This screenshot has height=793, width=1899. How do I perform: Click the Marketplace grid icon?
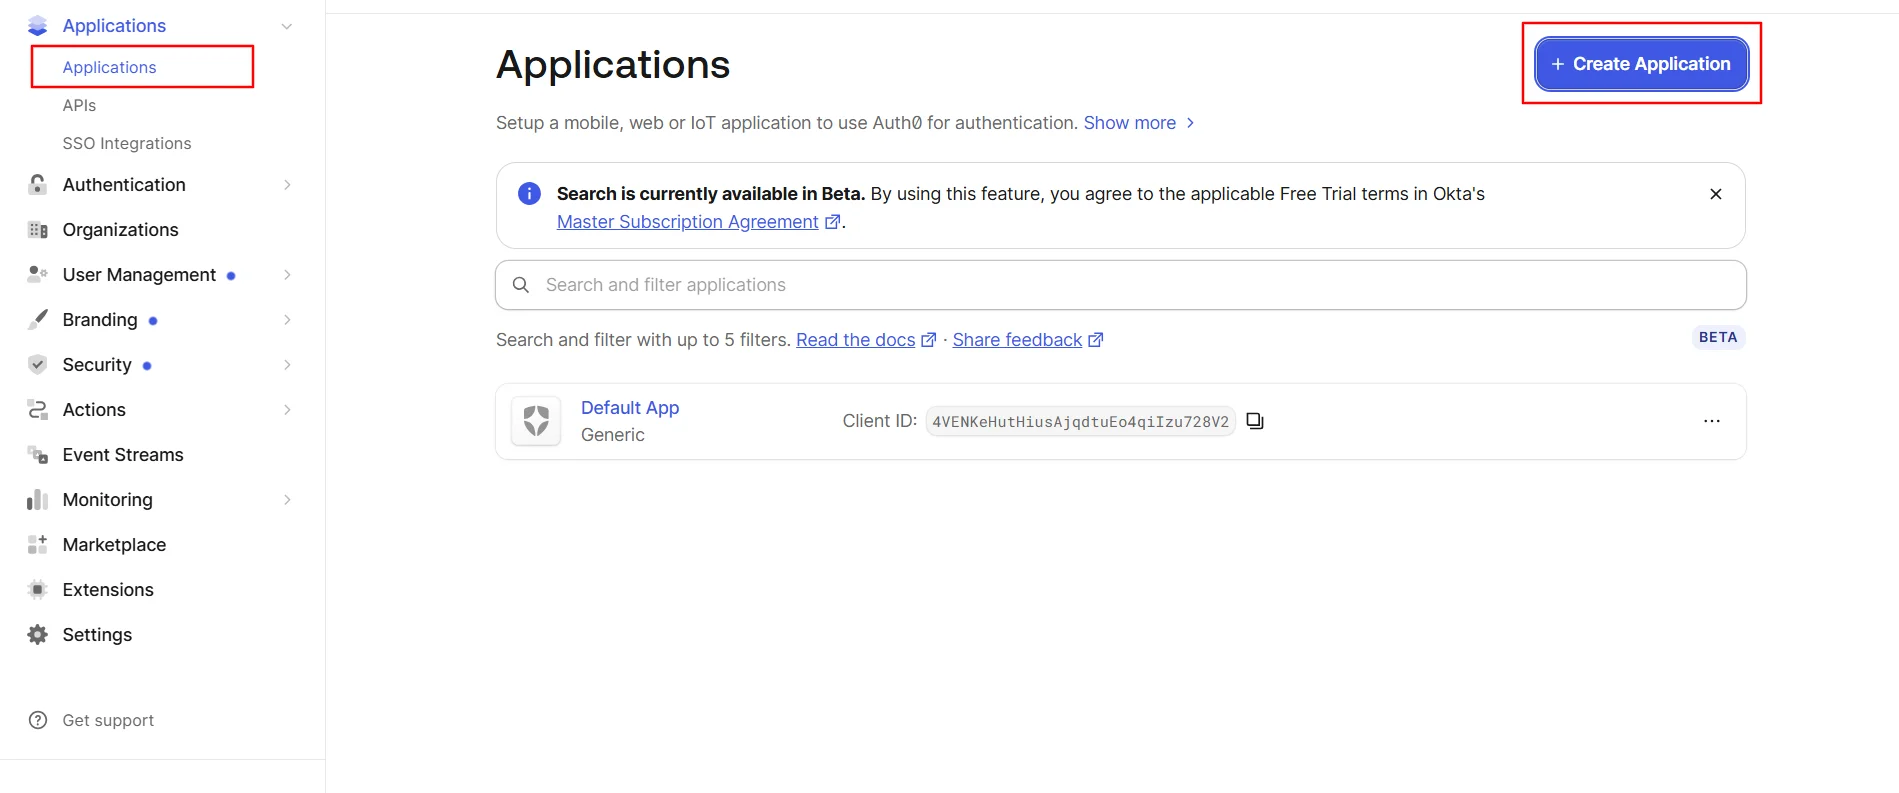(38, 545)
